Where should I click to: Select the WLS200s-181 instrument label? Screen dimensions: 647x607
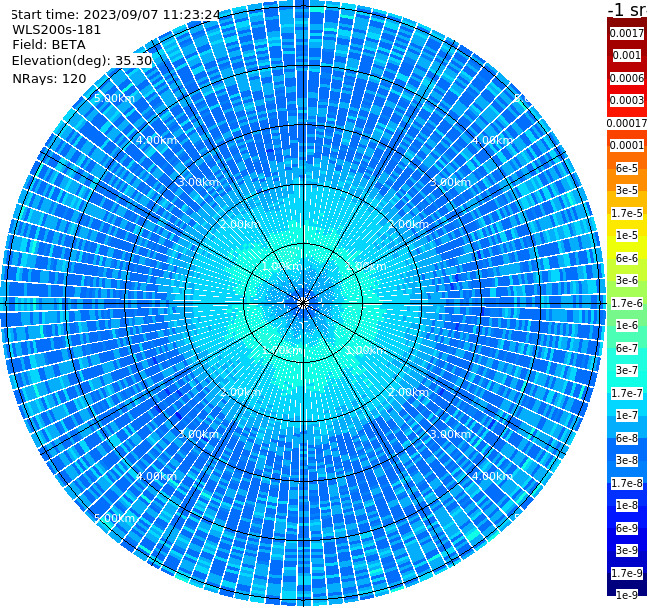57,30
